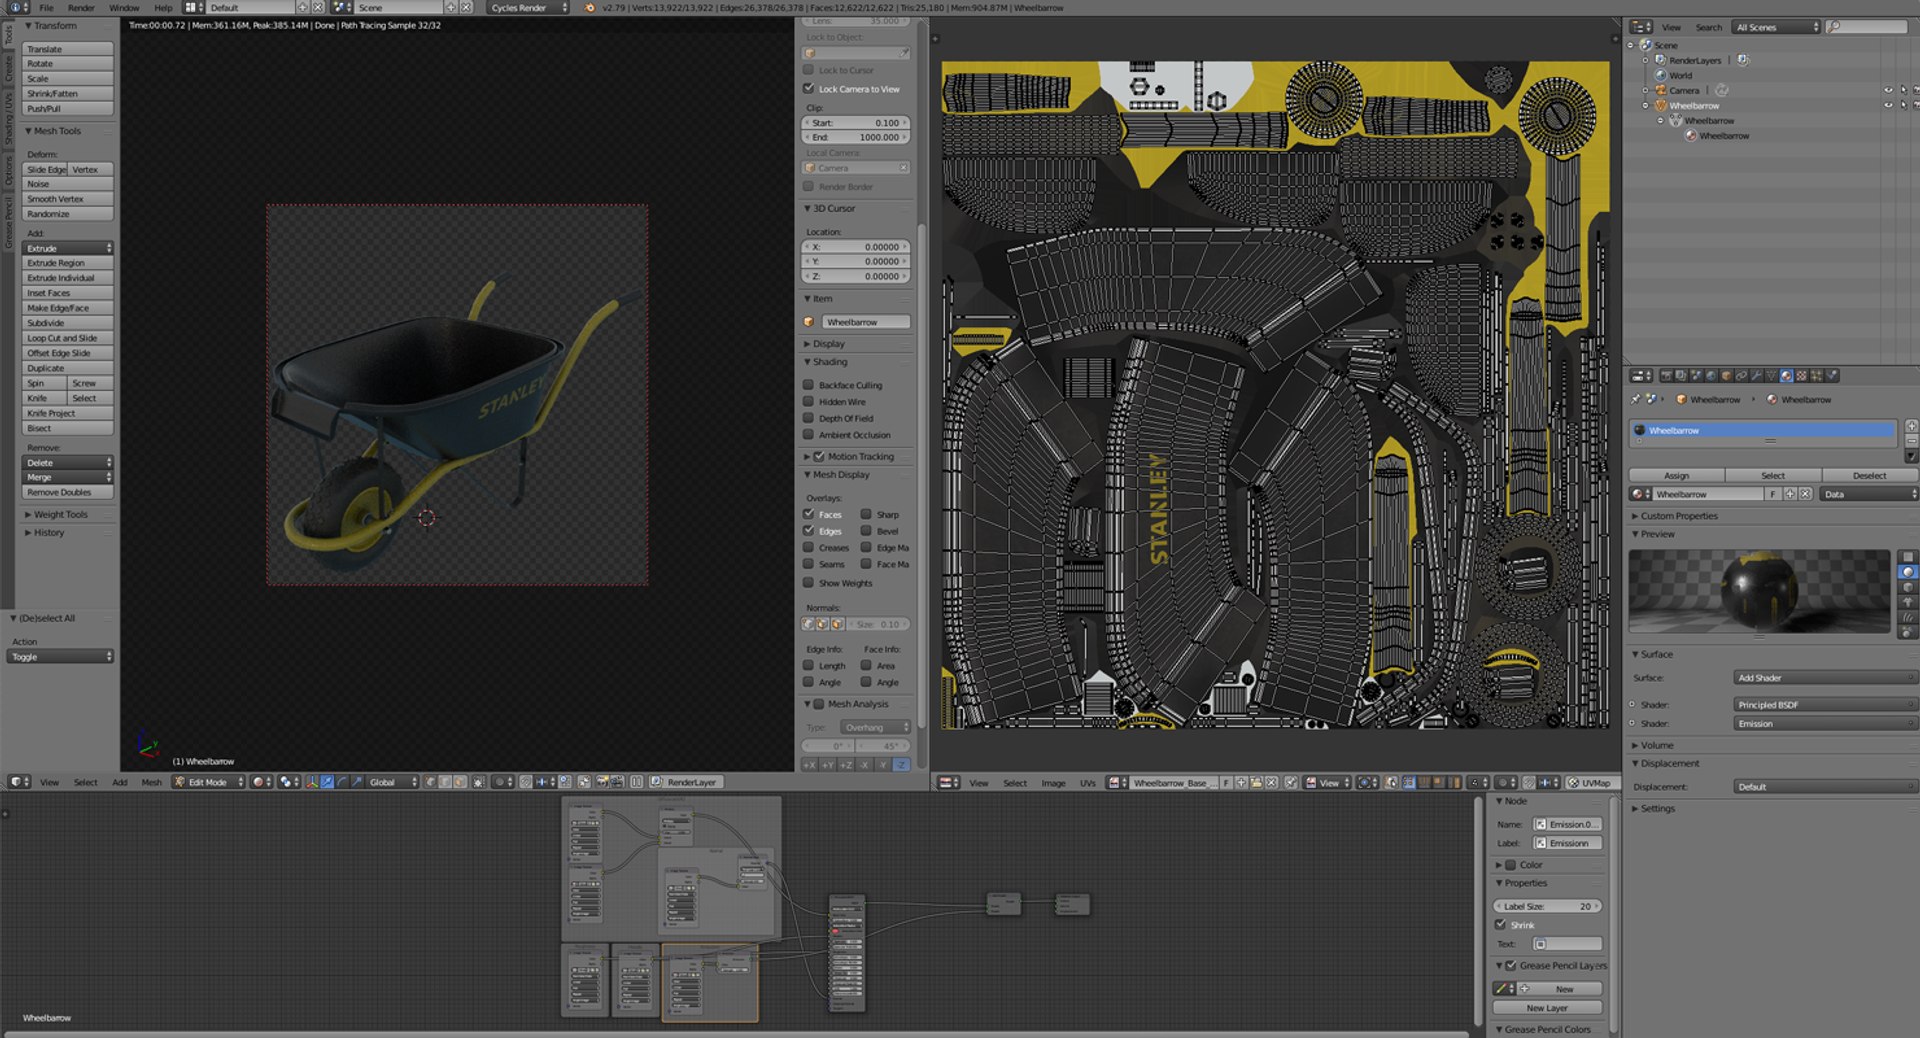This screenshot has height=1038, width=1920.
Task: Open the Extrude dropdown in Mesh Tools
Action: click(67, 248)
